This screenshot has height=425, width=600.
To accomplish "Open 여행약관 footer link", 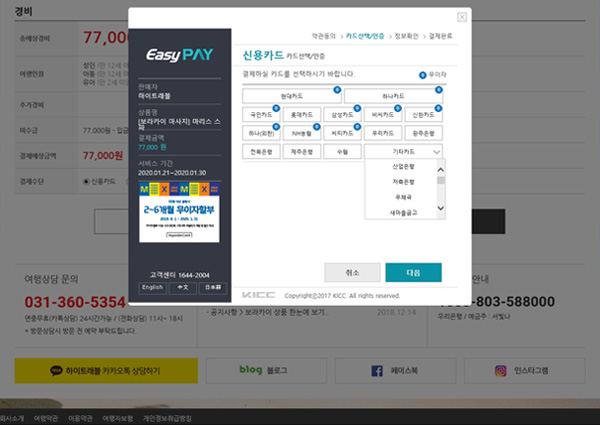I will click(46, 418).
